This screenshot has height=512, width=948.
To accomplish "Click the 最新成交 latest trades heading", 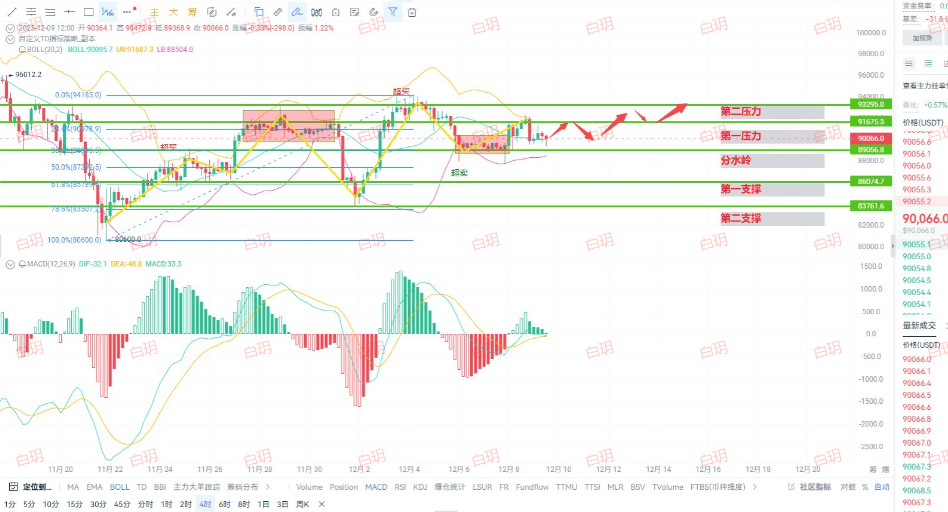I will [919, 325].
